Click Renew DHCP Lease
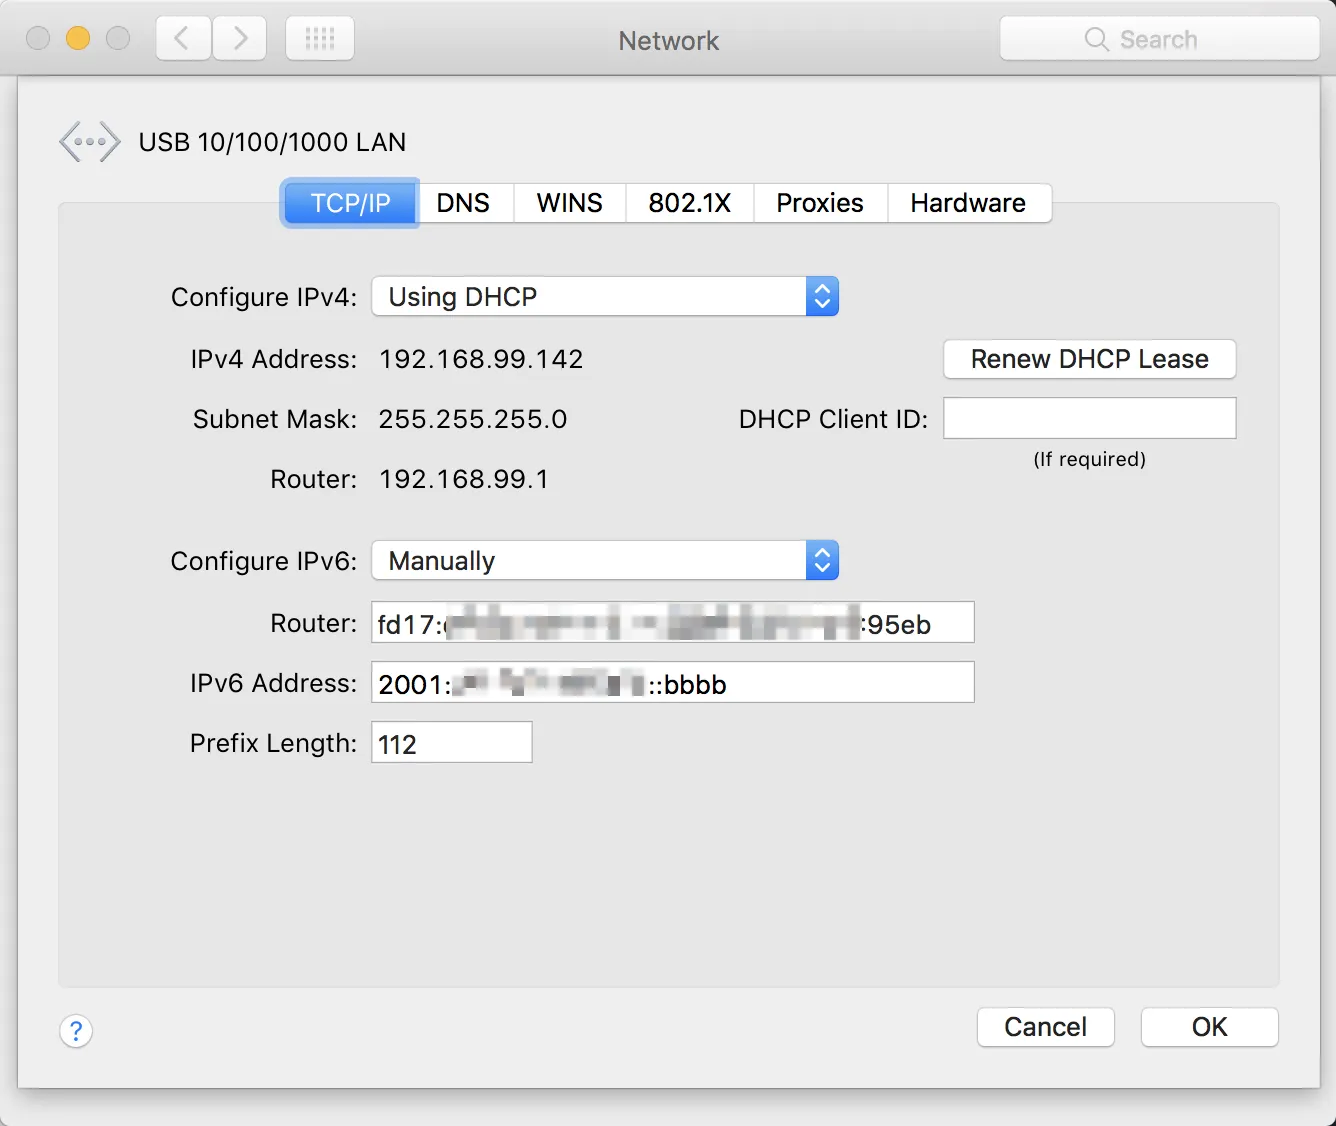 [1090, 359]
